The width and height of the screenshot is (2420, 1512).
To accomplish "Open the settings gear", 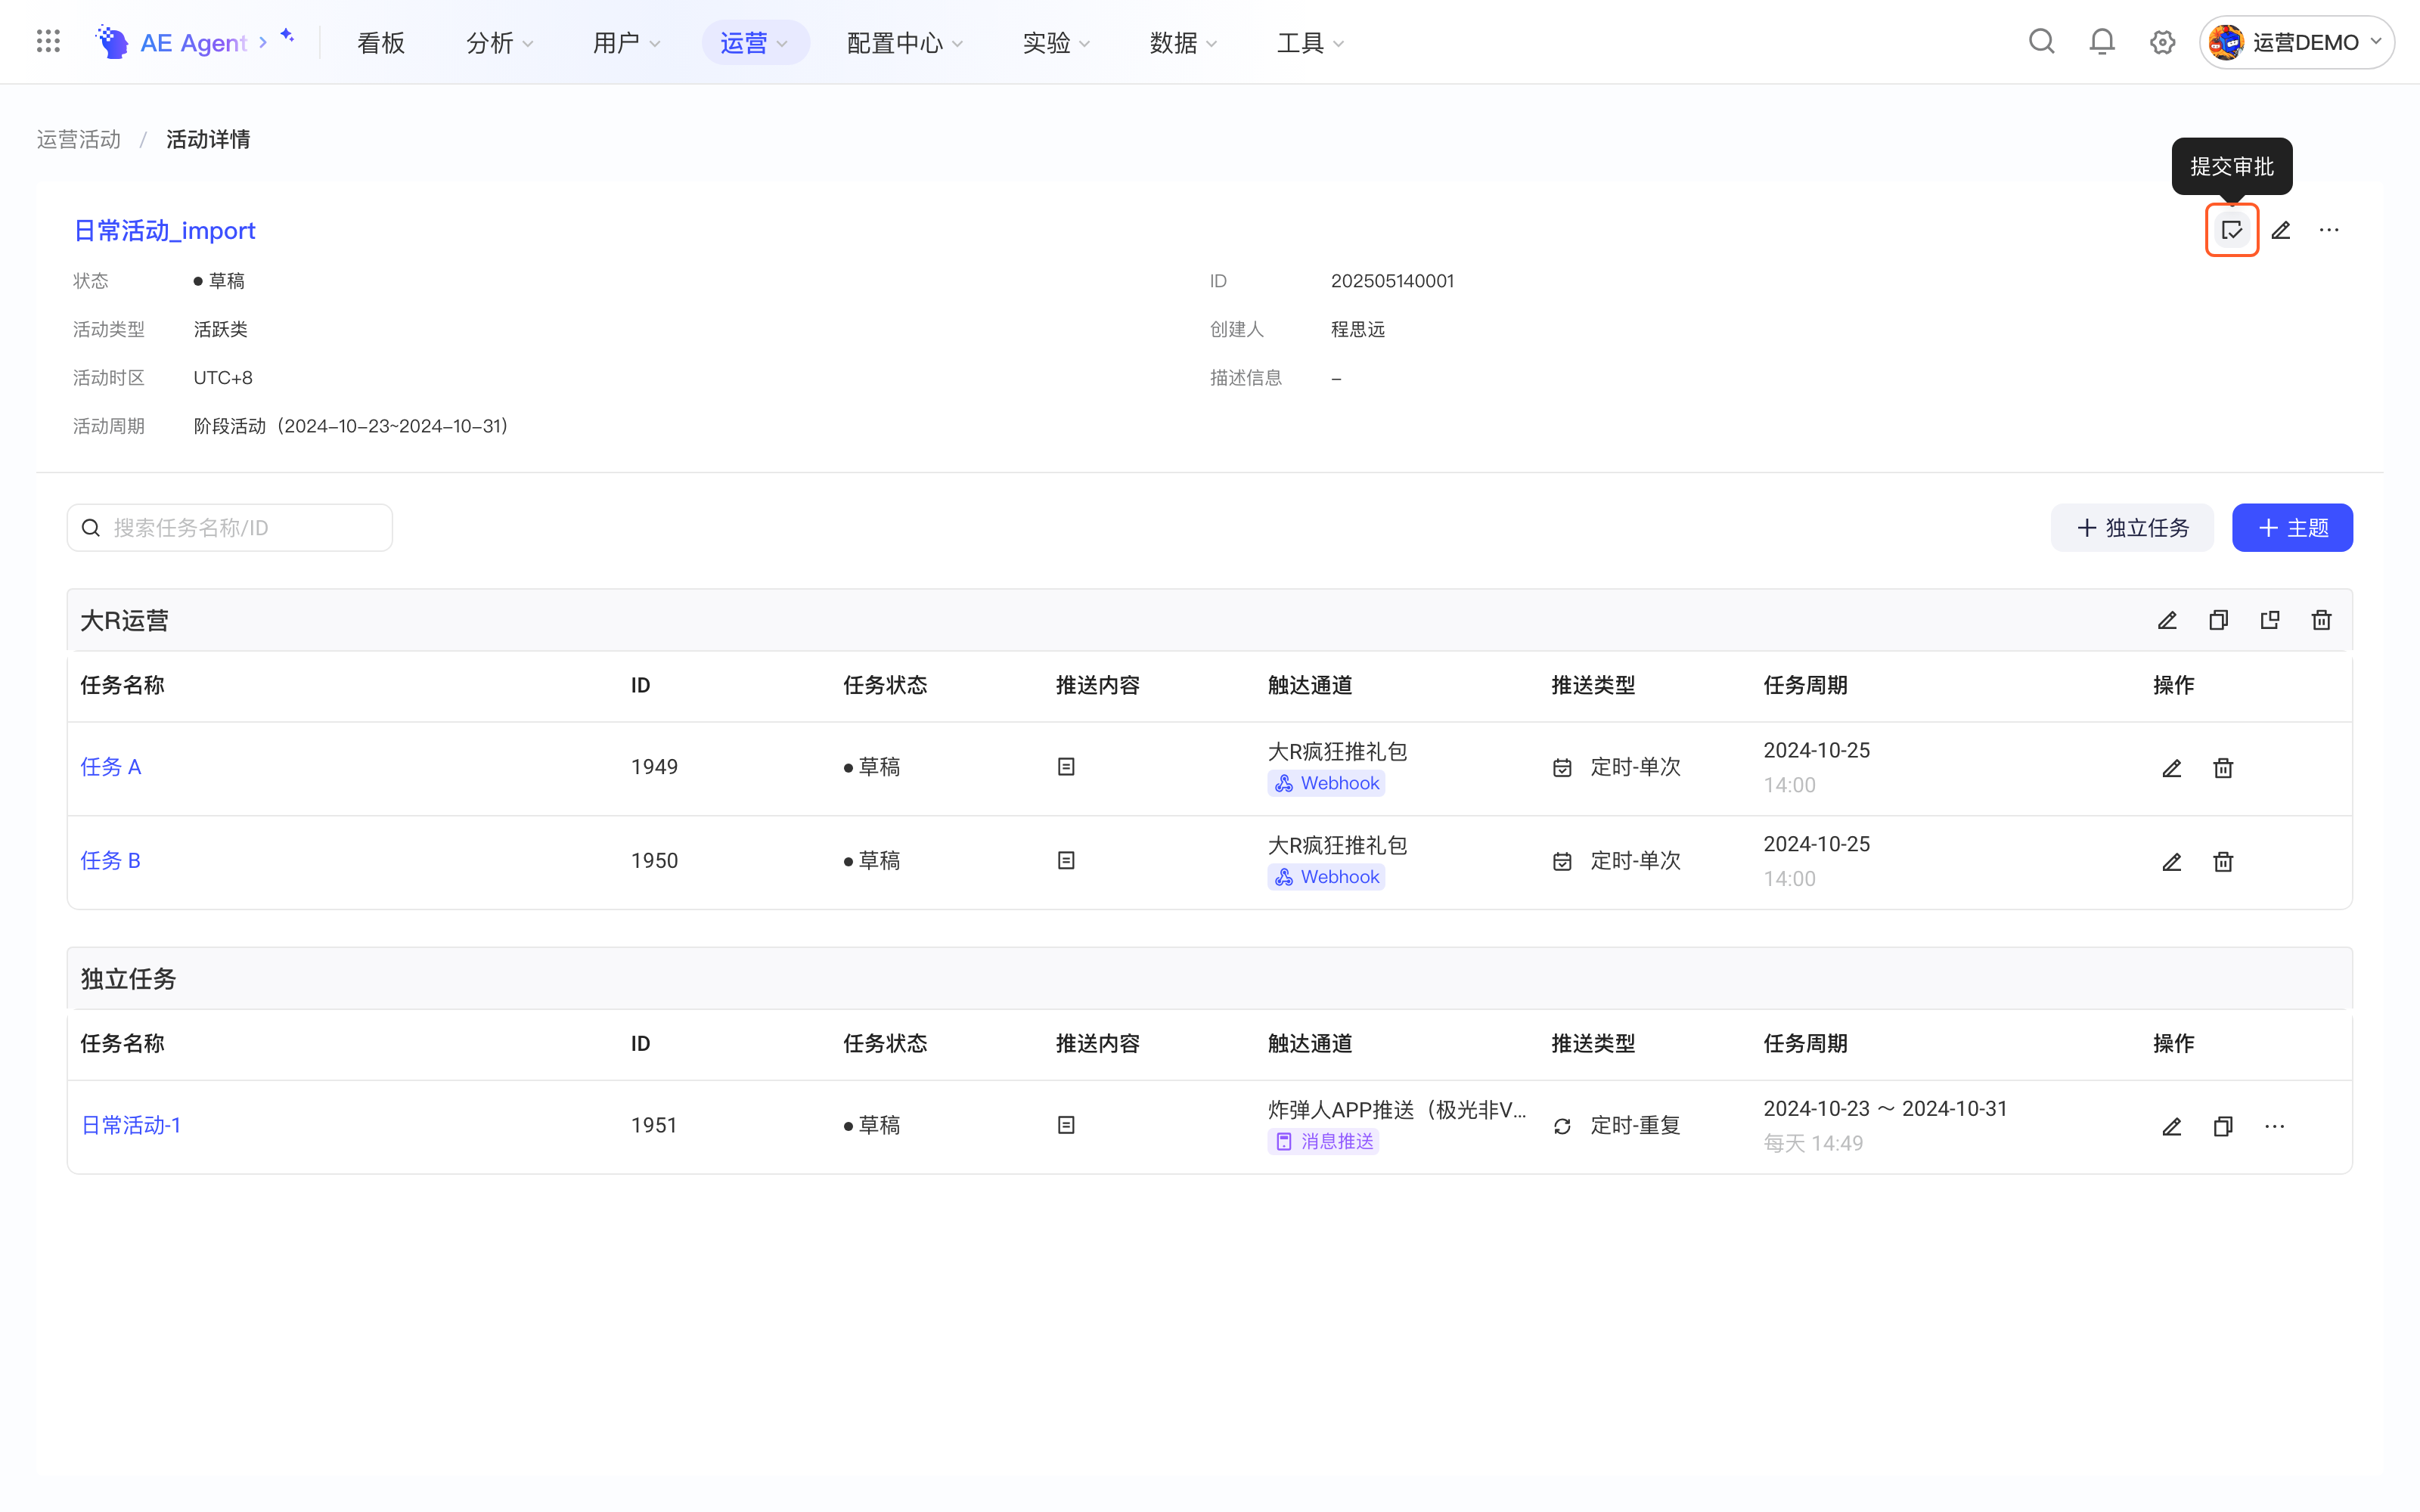I will pos(2162,42).
